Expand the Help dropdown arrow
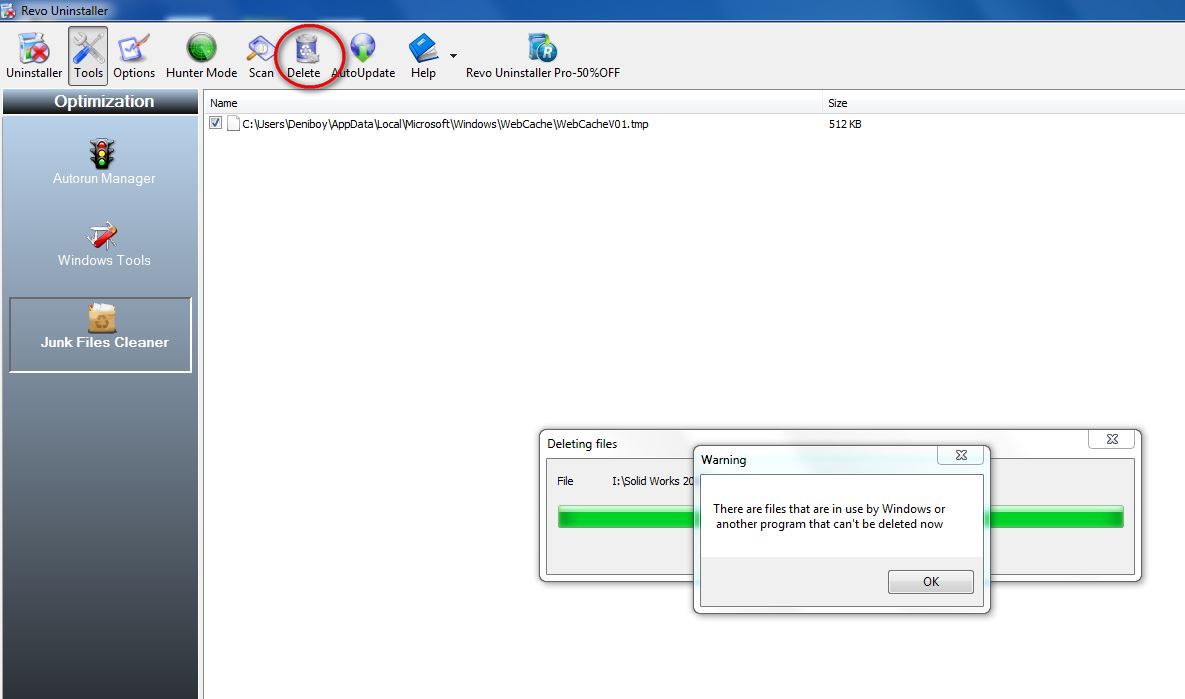 pyautogui.click(x=453, y=56)
